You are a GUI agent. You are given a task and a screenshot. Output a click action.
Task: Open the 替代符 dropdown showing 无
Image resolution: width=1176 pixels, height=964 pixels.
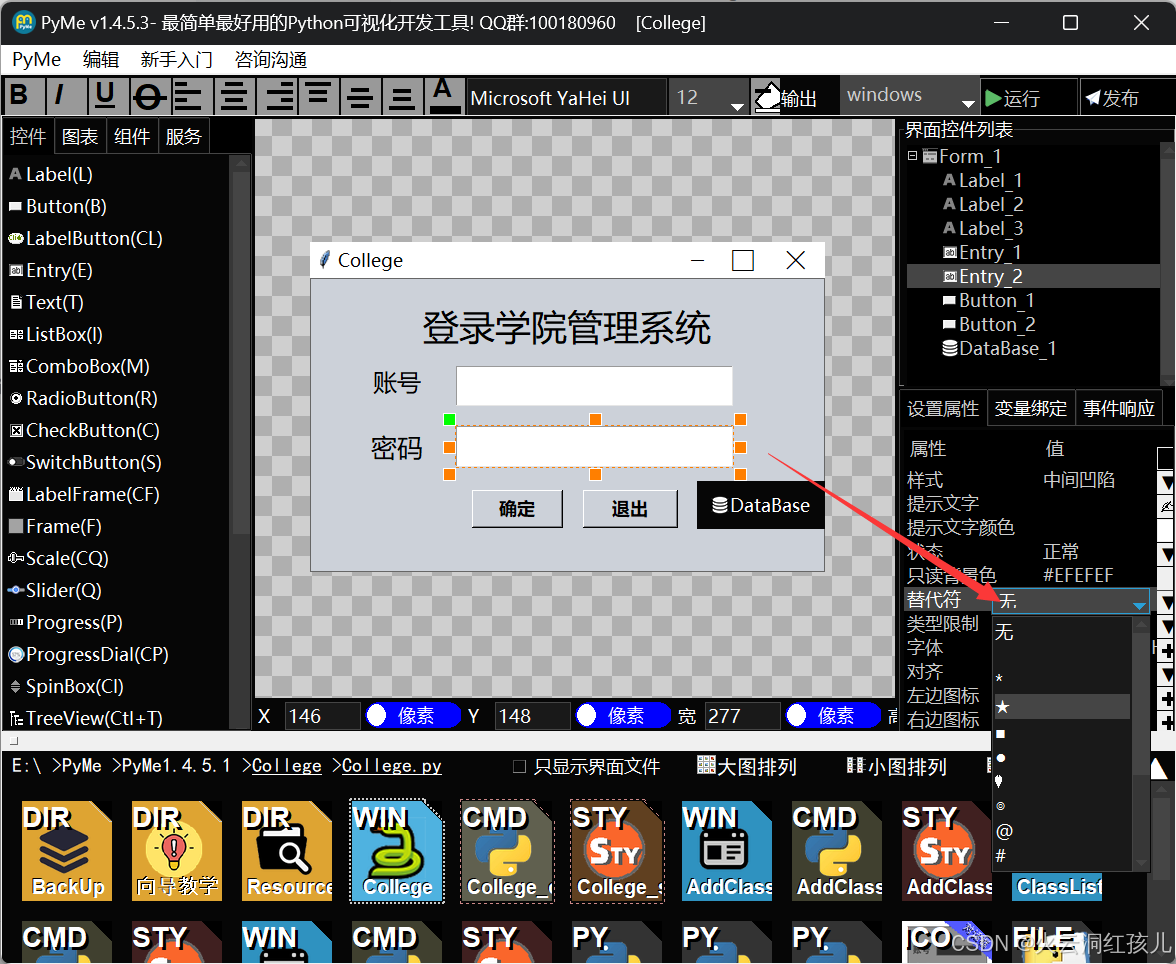(x=1071, y=601)
